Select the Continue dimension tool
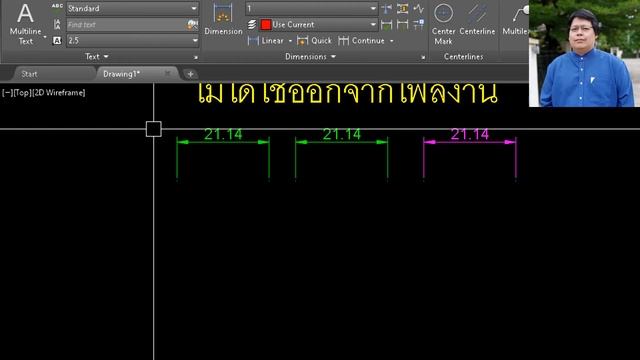 [x=362, y=40]
